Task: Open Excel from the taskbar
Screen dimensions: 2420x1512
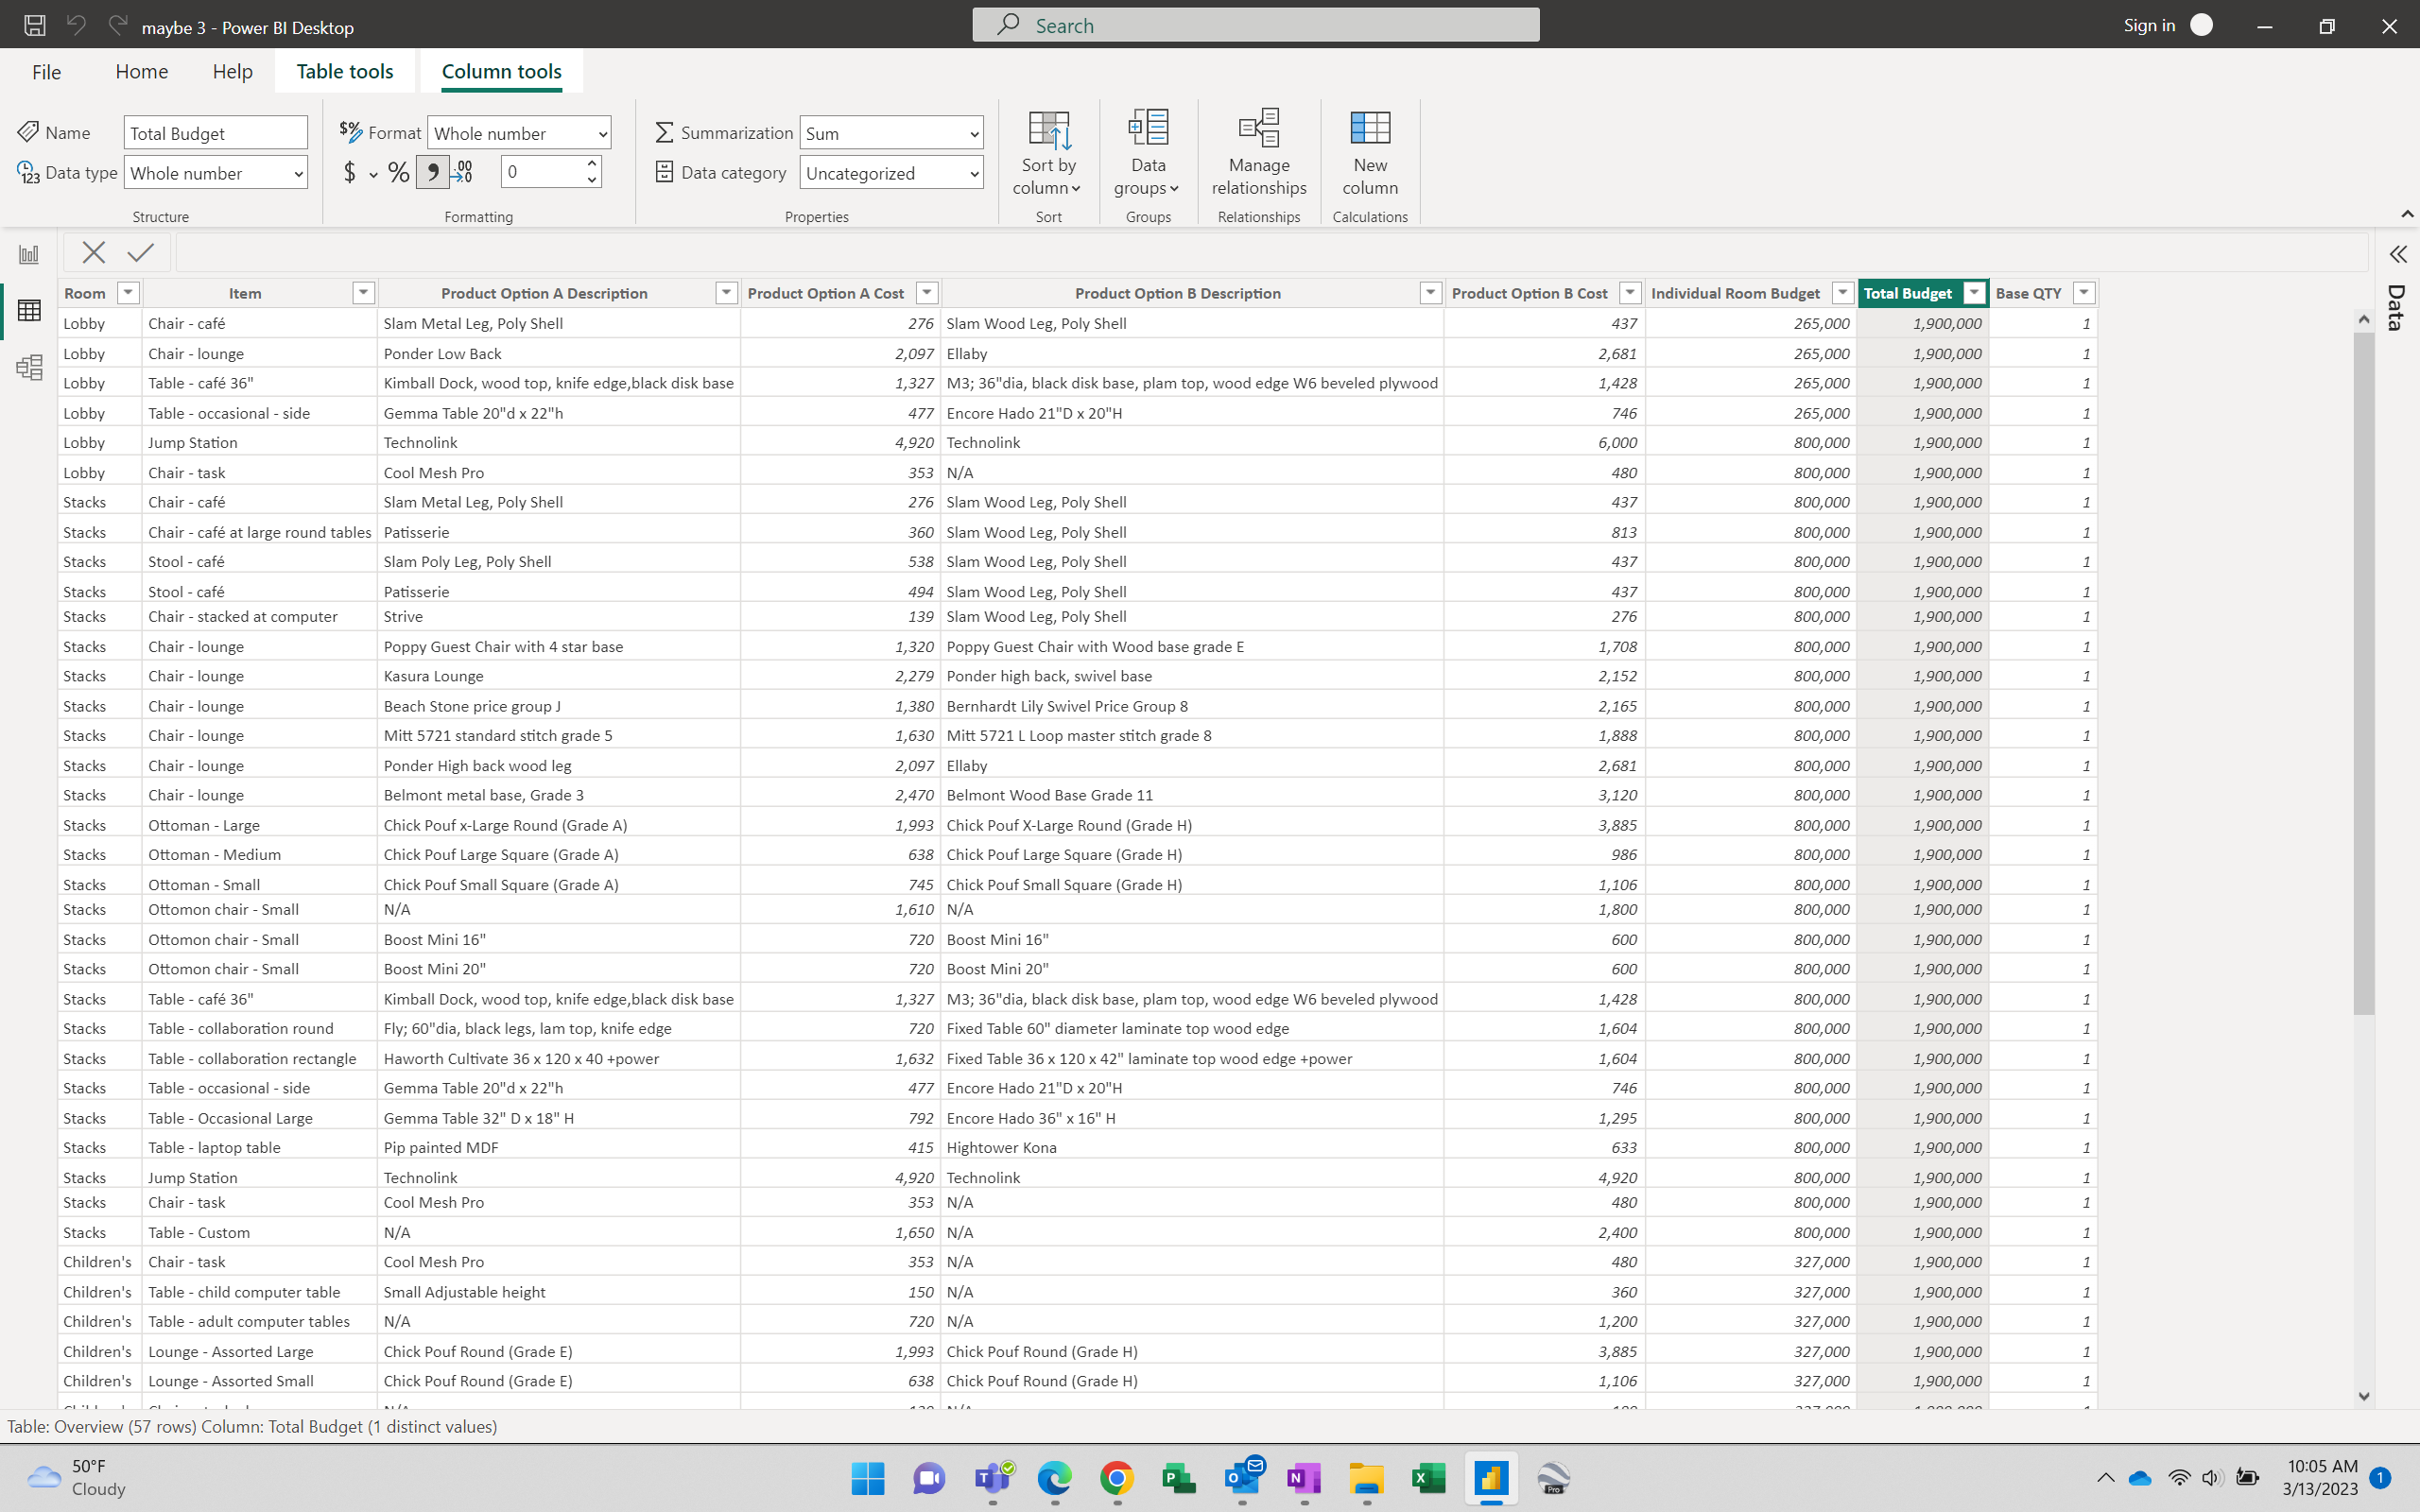Action: [1429, 1478]
